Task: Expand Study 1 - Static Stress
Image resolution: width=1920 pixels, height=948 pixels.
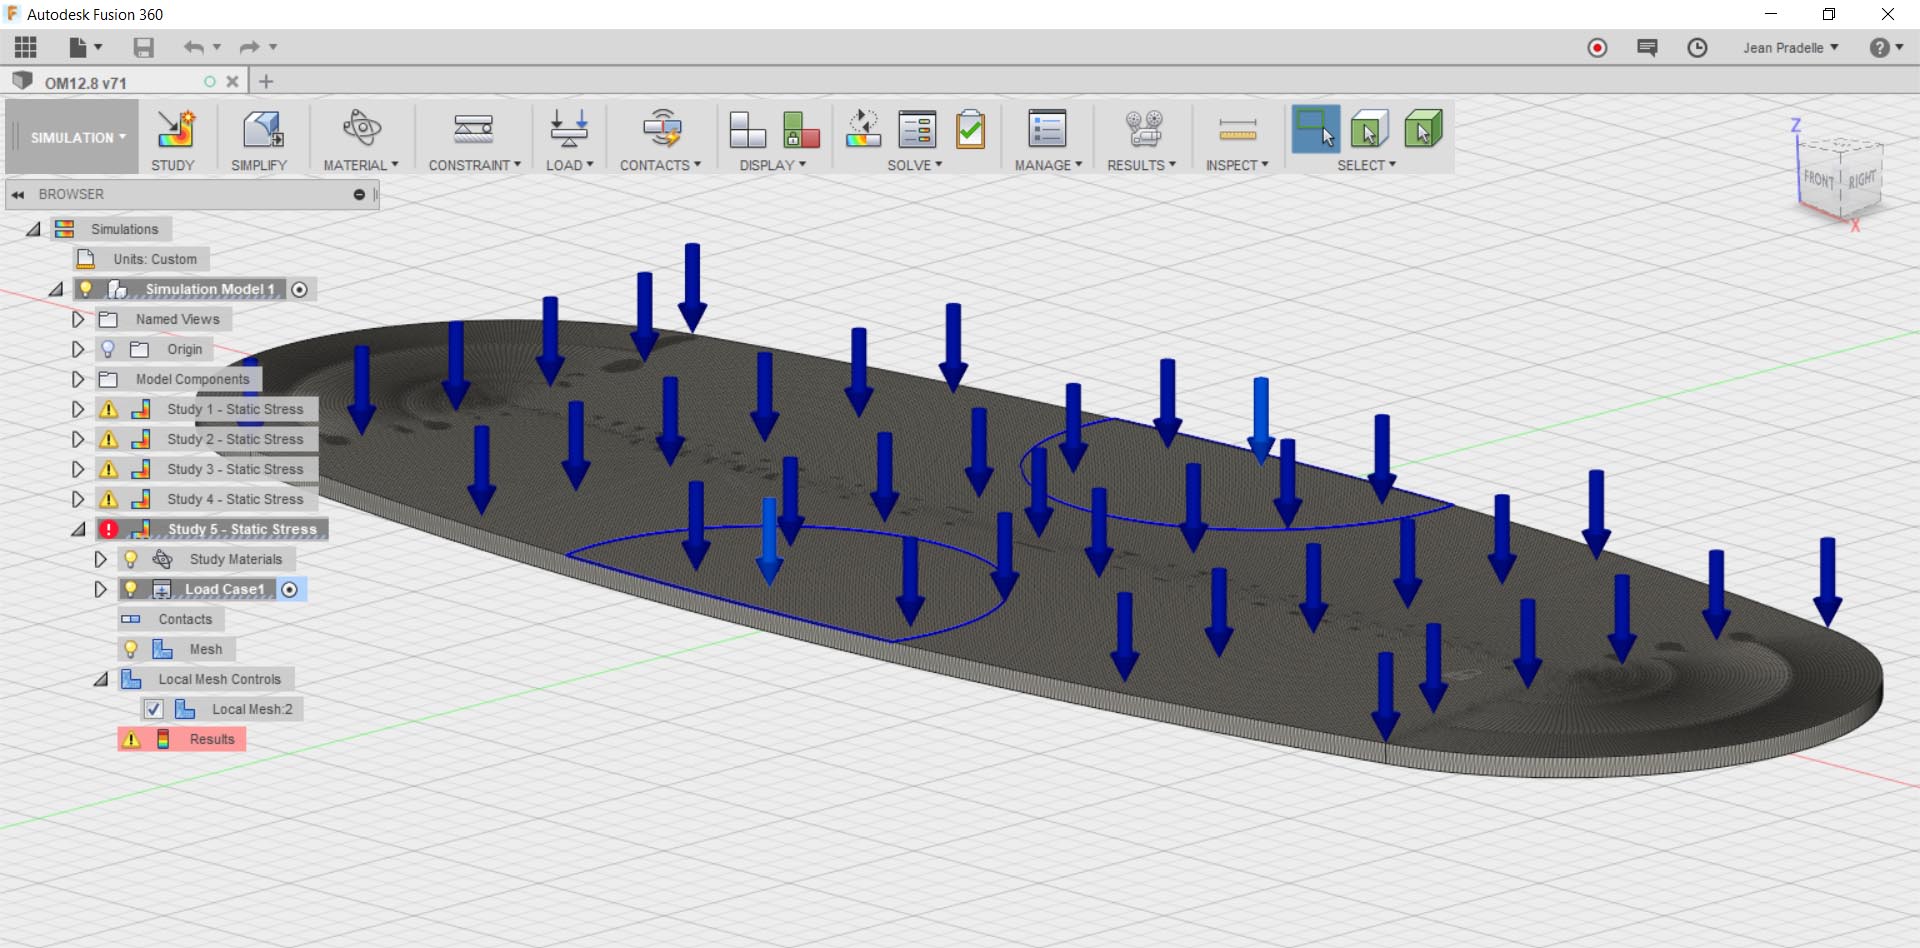Action: [x=77, y=409]
